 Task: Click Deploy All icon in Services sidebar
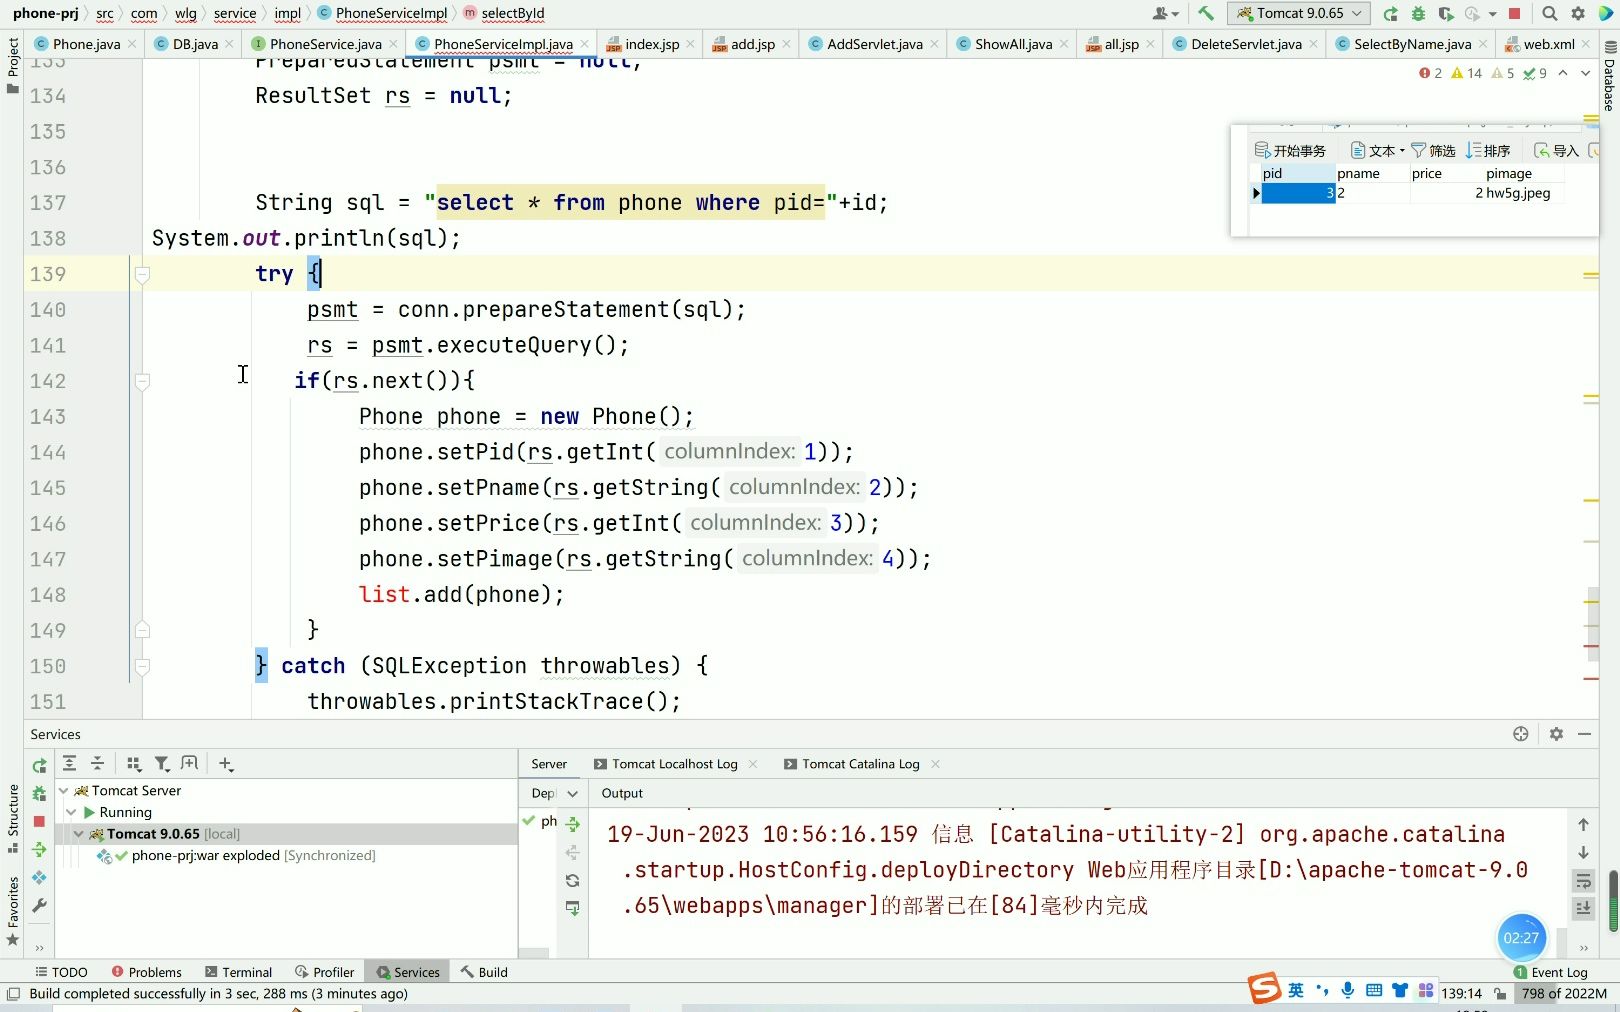pos(39,849)
